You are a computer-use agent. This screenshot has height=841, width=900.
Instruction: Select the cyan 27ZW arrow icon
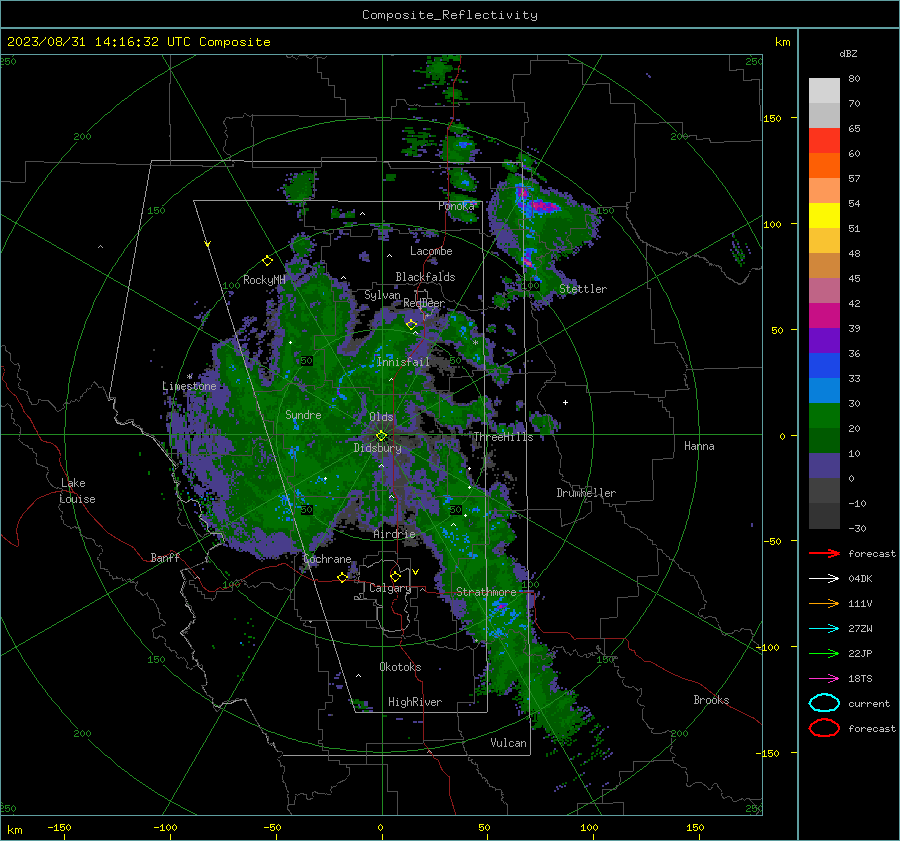tap(824, 629)
